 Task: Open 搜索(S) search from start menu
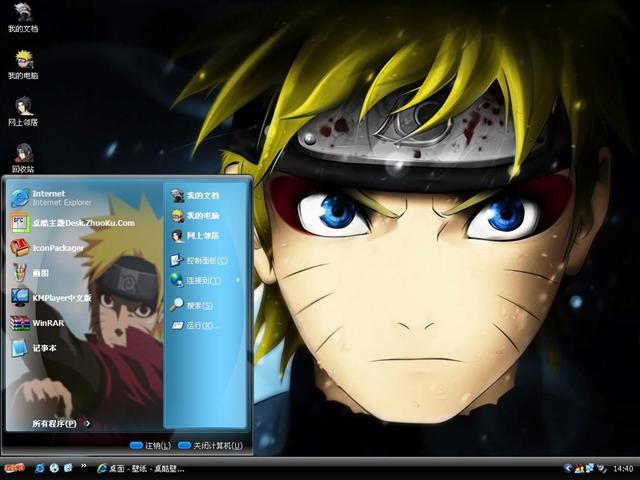(x=191, y=305)
